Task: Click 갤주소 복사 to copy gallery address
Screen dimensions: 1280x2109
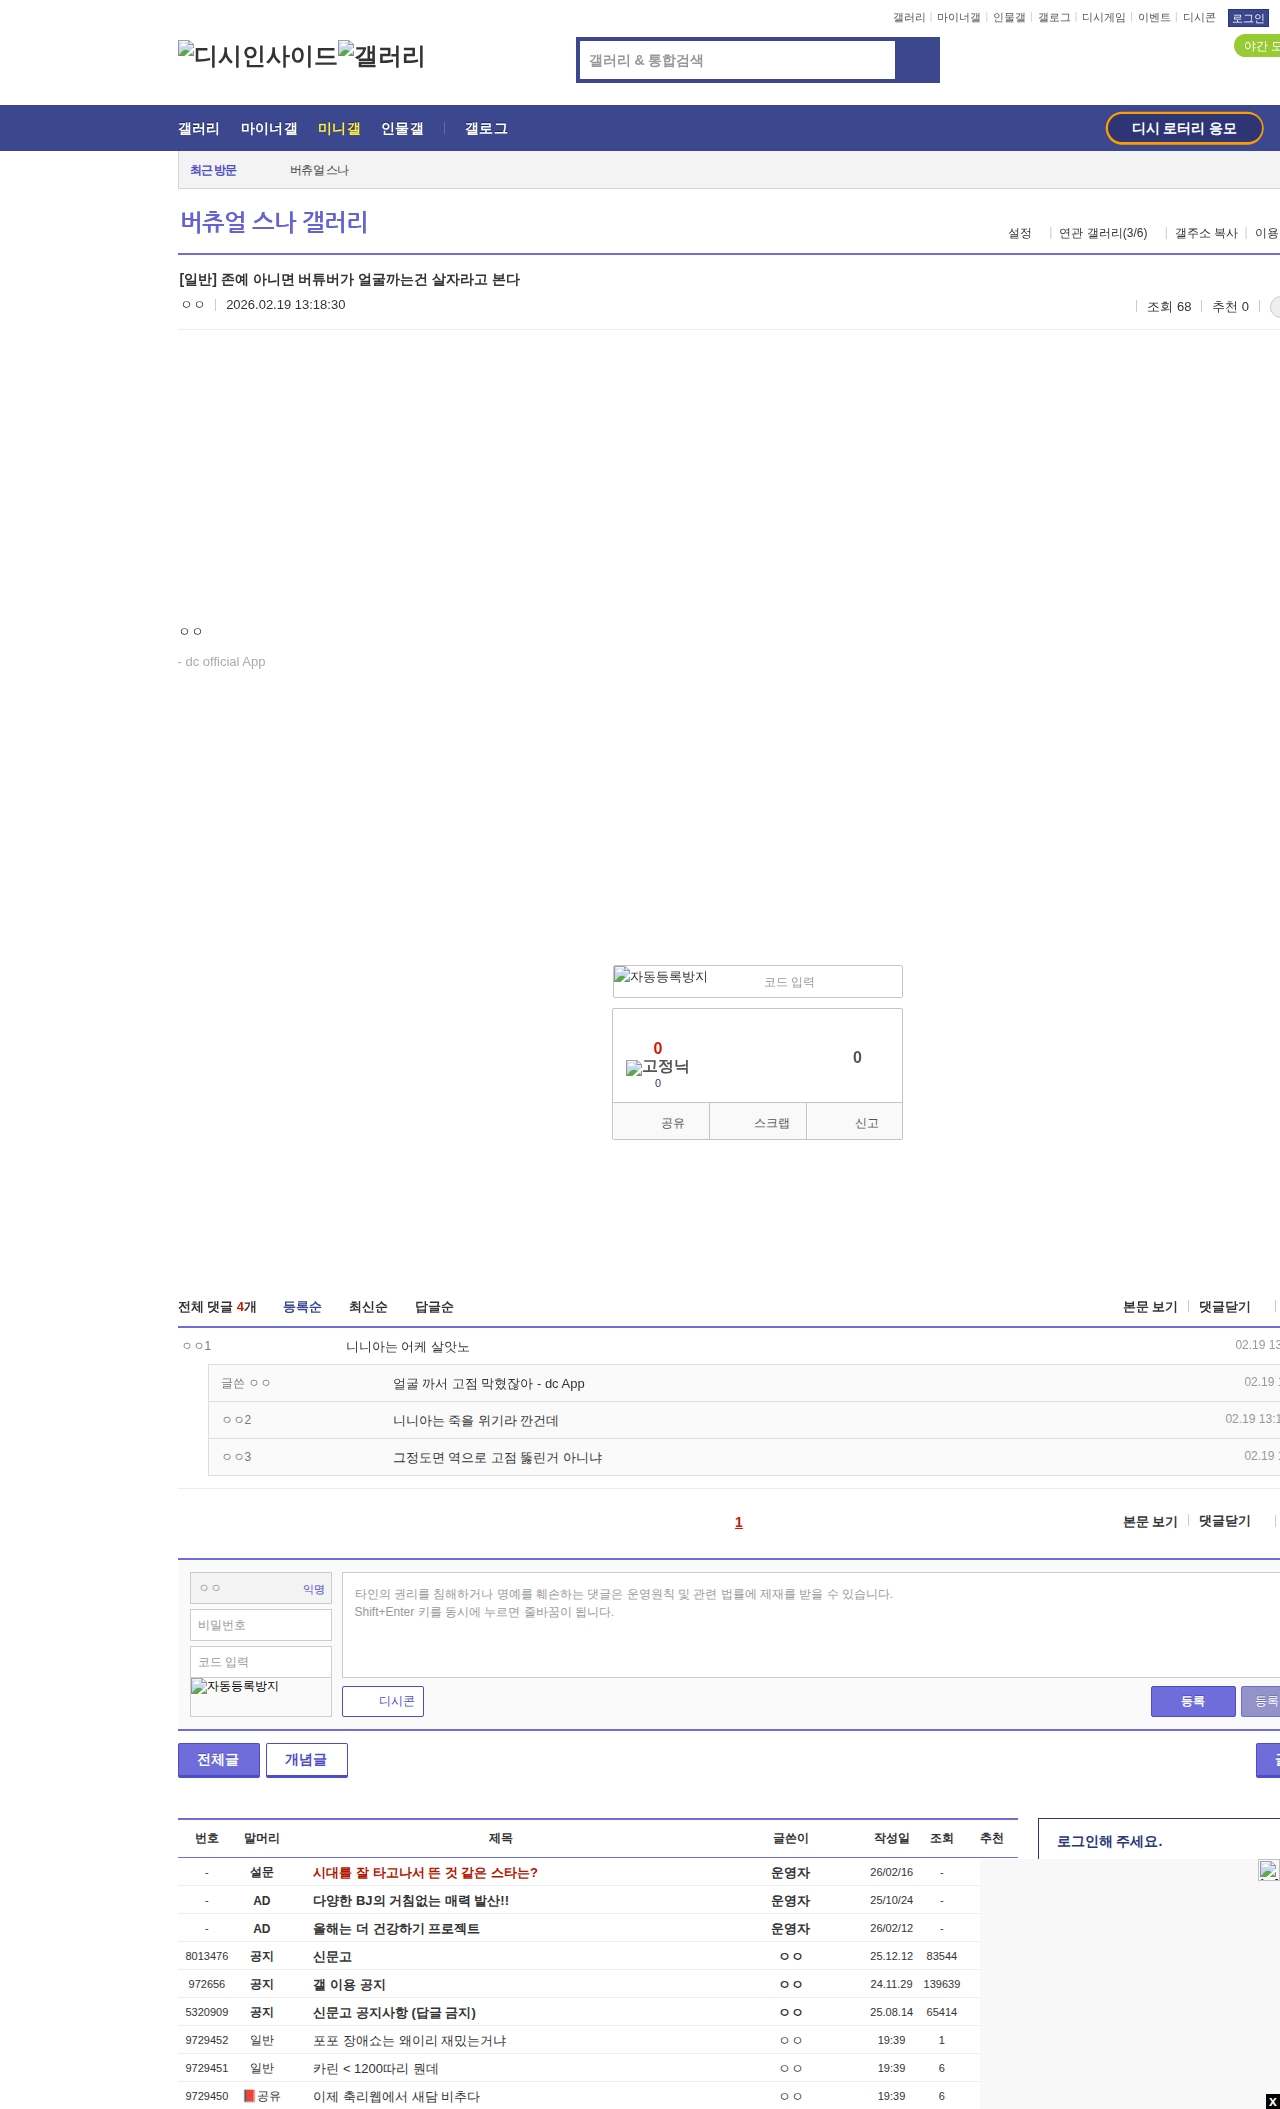Action: (x=1206, y=233)
